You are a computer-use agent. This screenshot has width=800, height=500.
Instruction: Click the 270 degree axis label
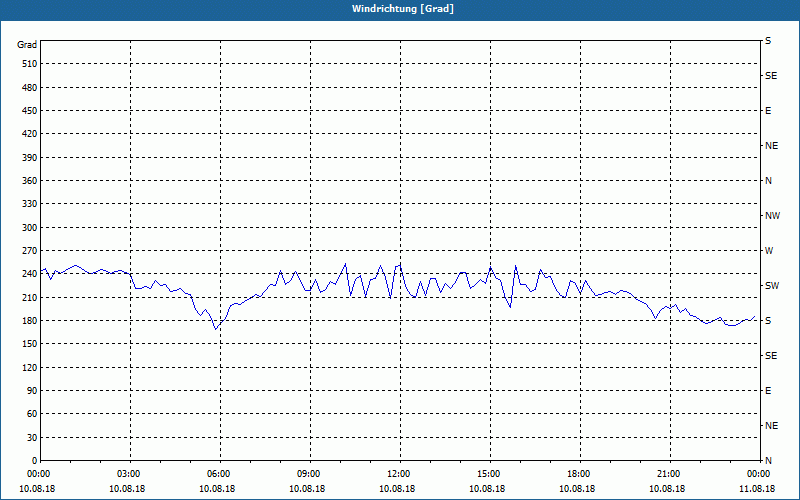(x=30, y=251)
